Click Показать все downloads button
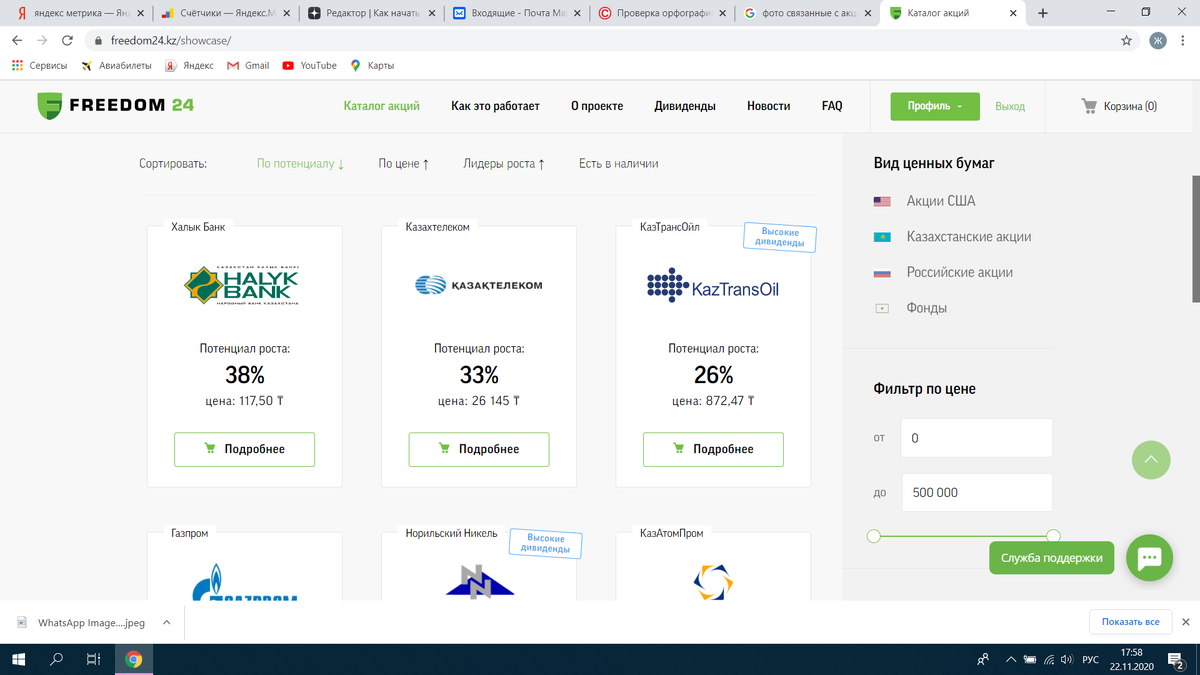 coord(1131,622)
